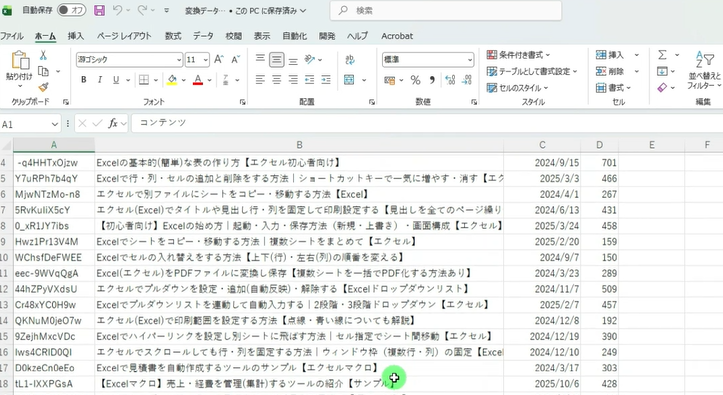
Task: Click the Increase Decimal icon
Action: (x=450, y=80)
